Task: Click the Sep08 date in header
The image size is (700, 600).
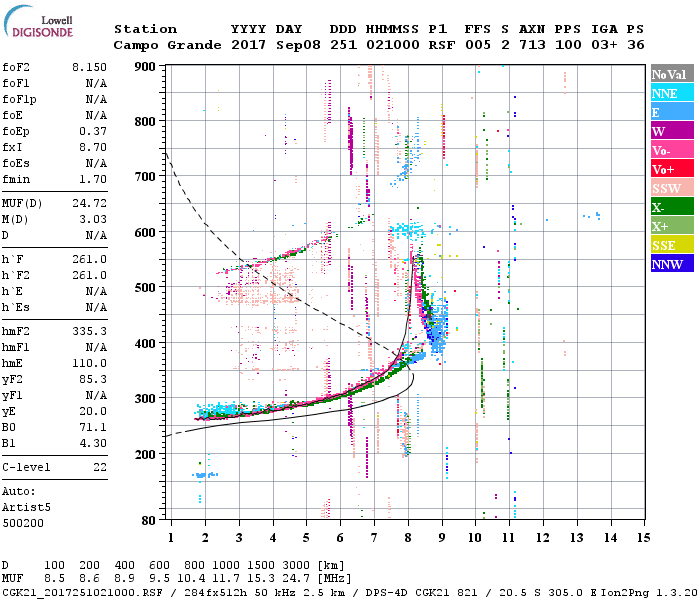Action: (298, 45)
